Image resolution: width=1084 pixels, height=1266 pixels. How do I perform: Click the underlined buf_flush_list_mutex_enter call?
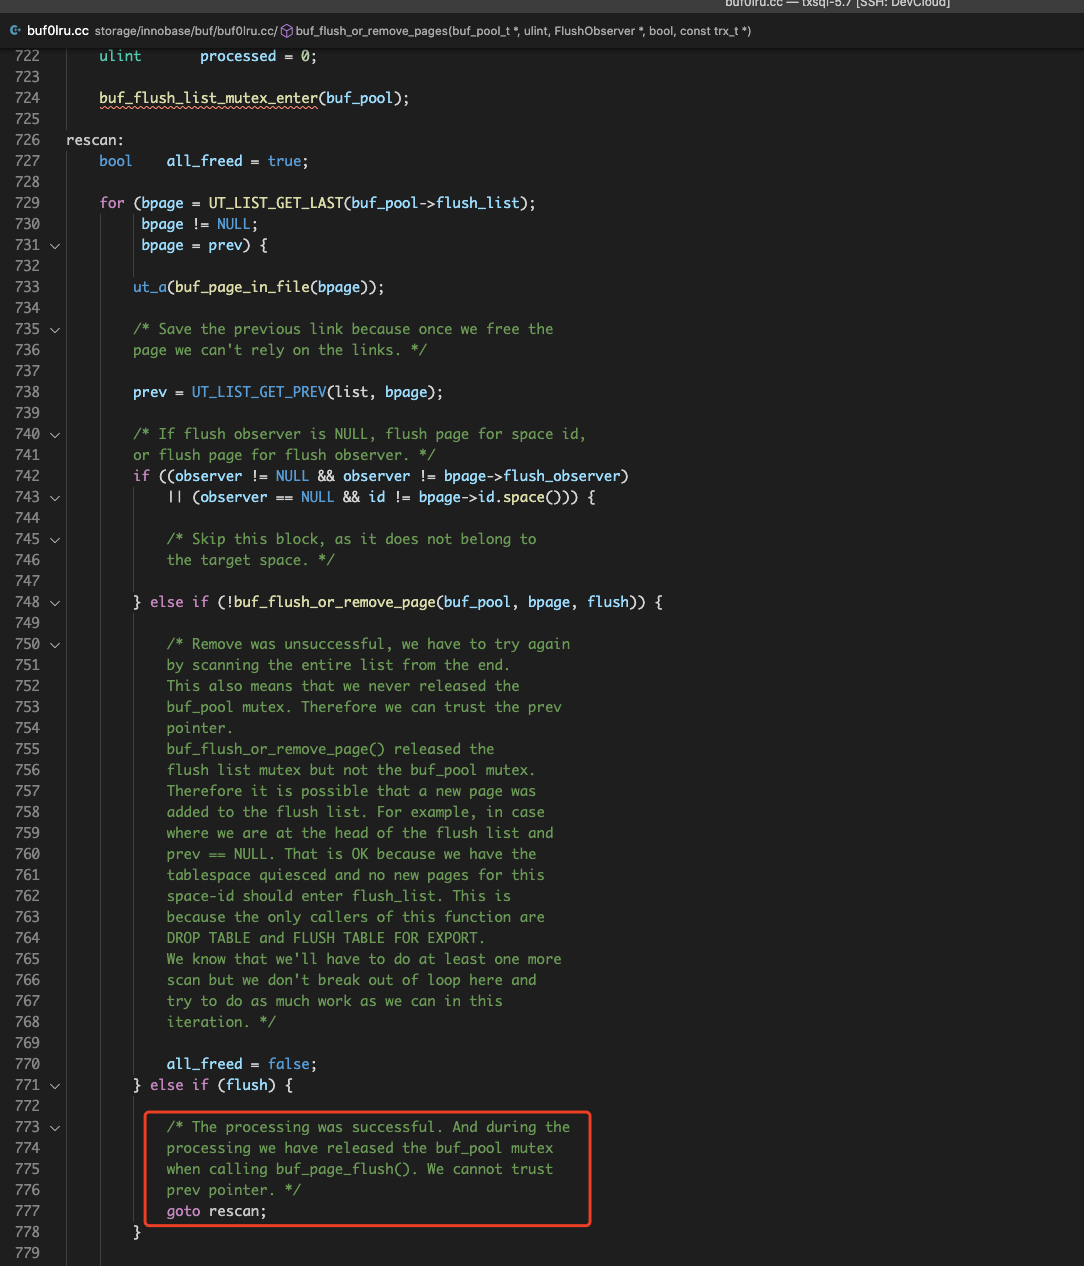208,98
